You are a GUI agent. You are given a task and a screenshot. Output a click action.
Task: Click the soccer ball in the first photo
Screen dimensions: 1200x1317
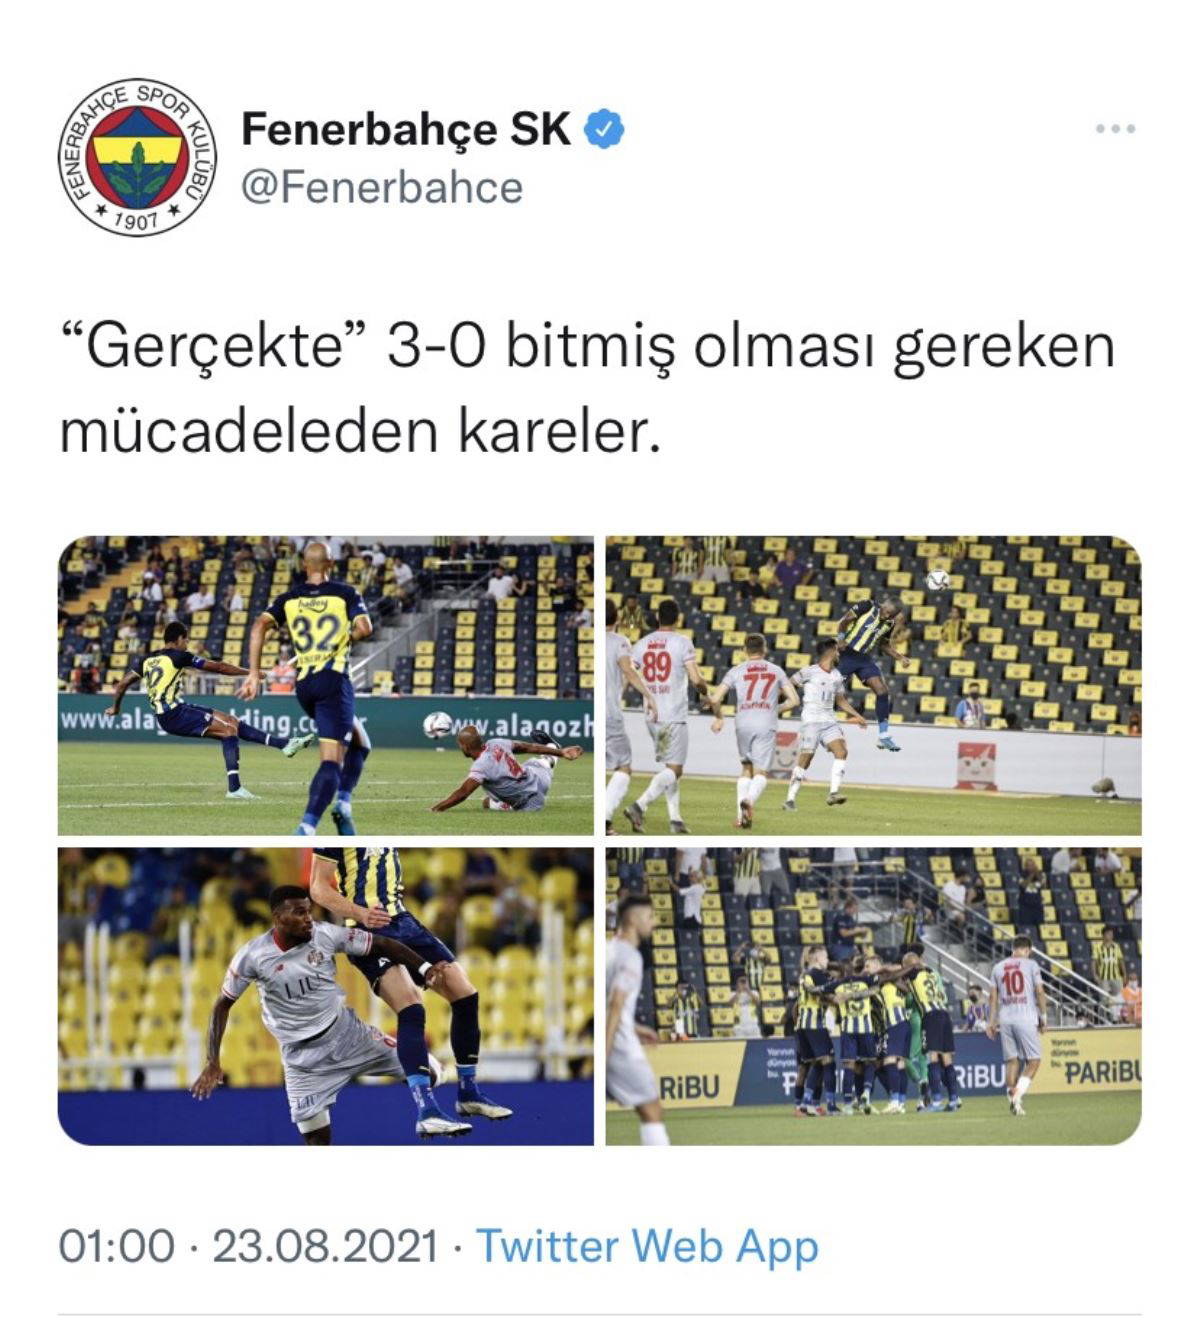(x=437, y=725)
